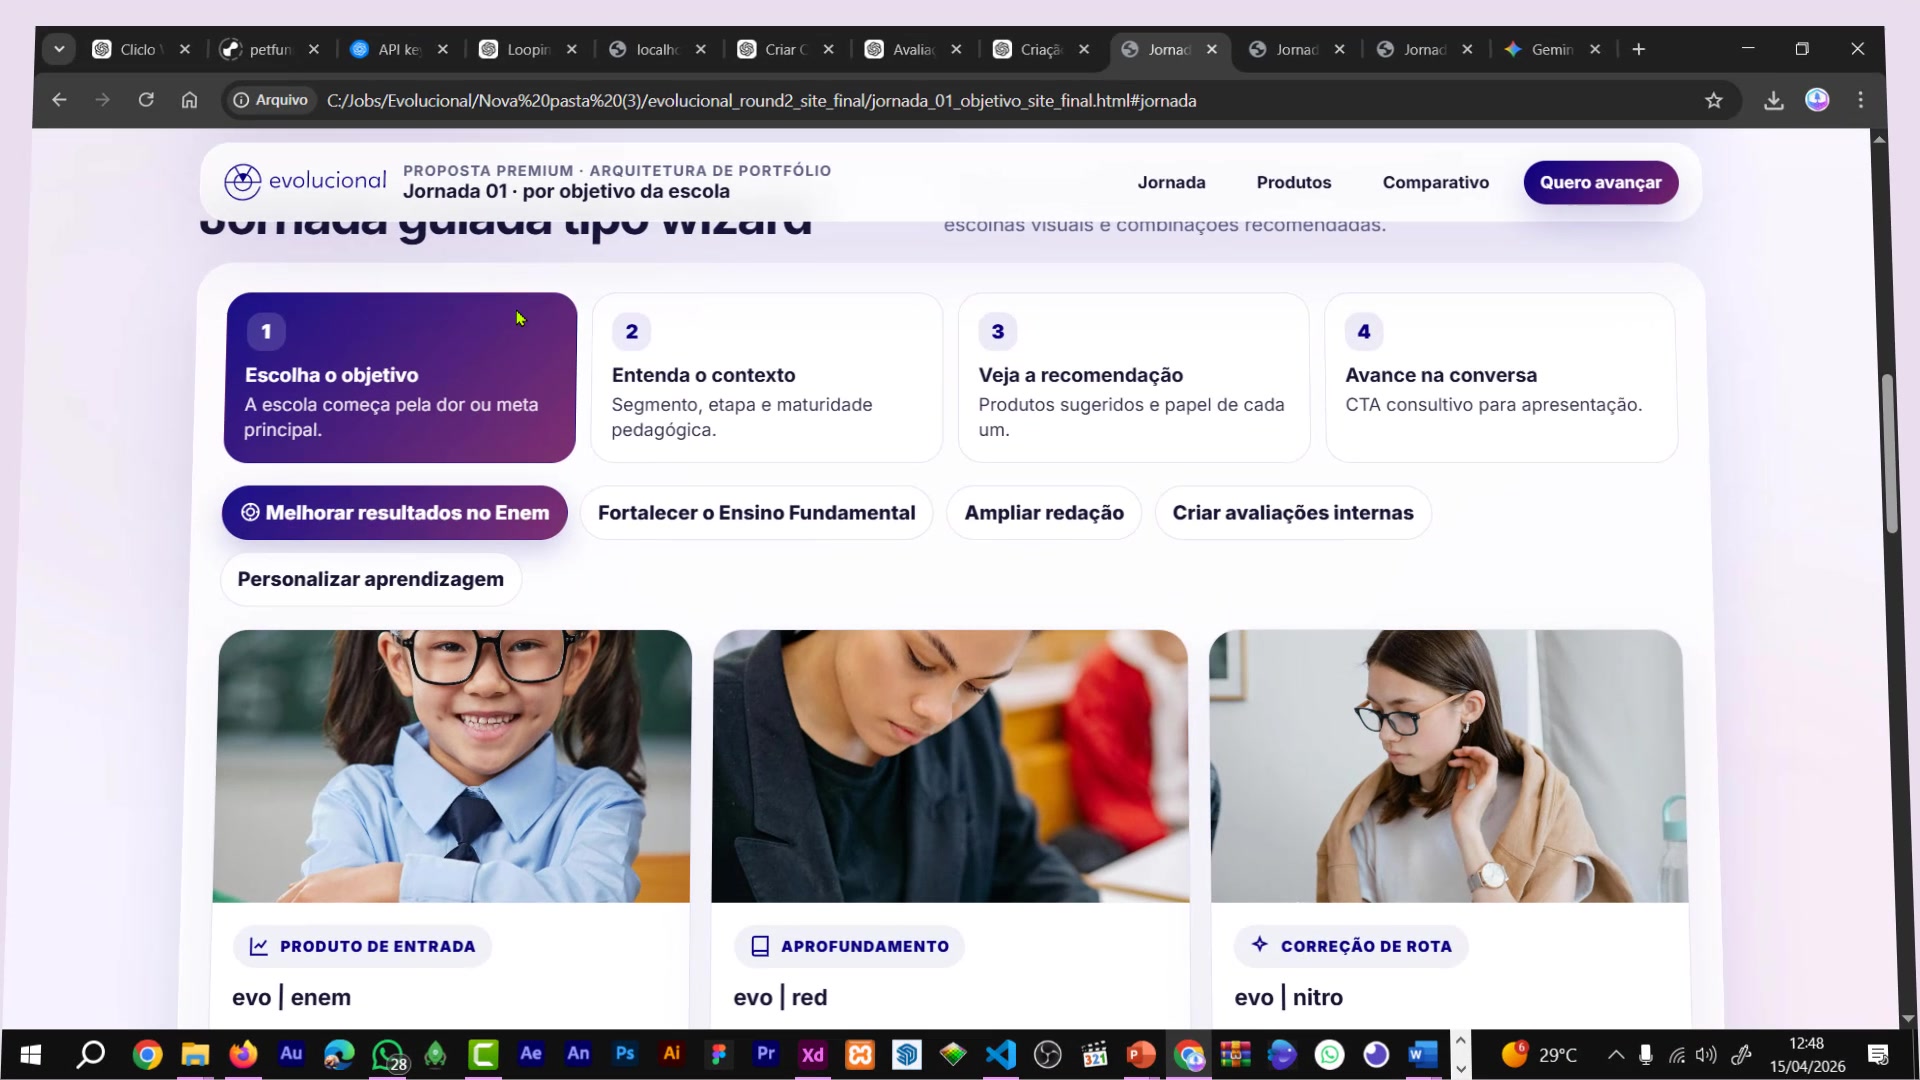Open the volume control in tray
This screenshot has width=1920, height=1080.
pyautogui.click(x=1706, y=1054)
